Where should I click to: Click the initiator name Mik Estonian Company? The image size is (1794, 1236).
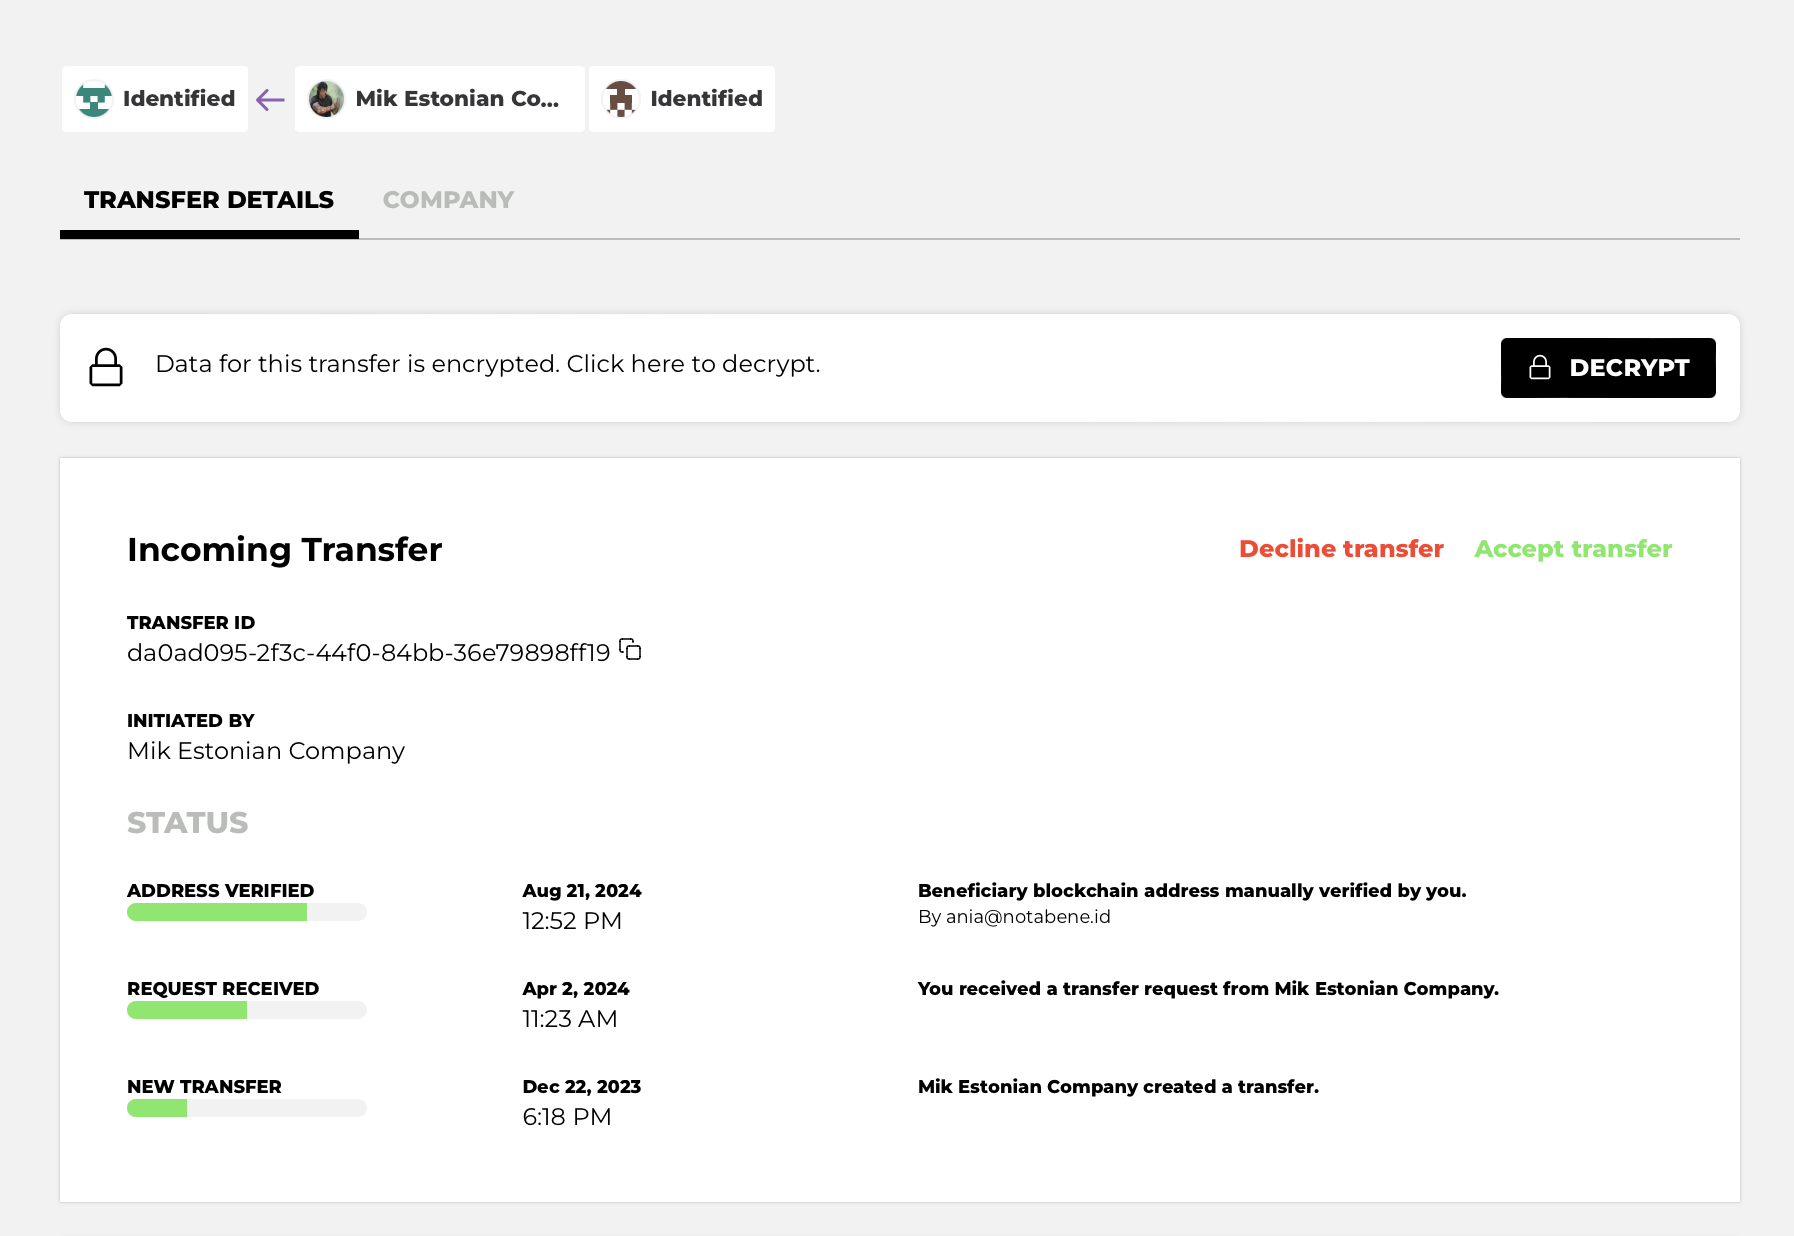[x=266, y=751]
